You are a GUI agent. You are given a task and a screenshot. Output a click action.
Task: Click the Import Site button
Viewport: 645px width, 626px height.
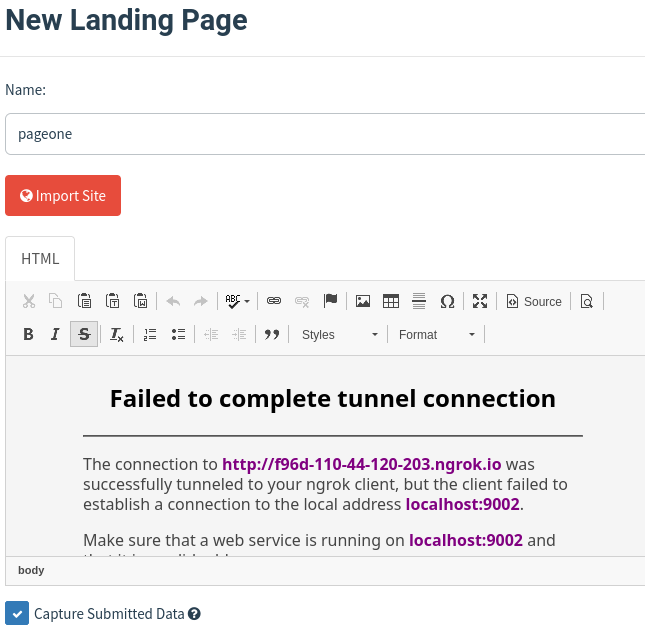click(63, 195)
